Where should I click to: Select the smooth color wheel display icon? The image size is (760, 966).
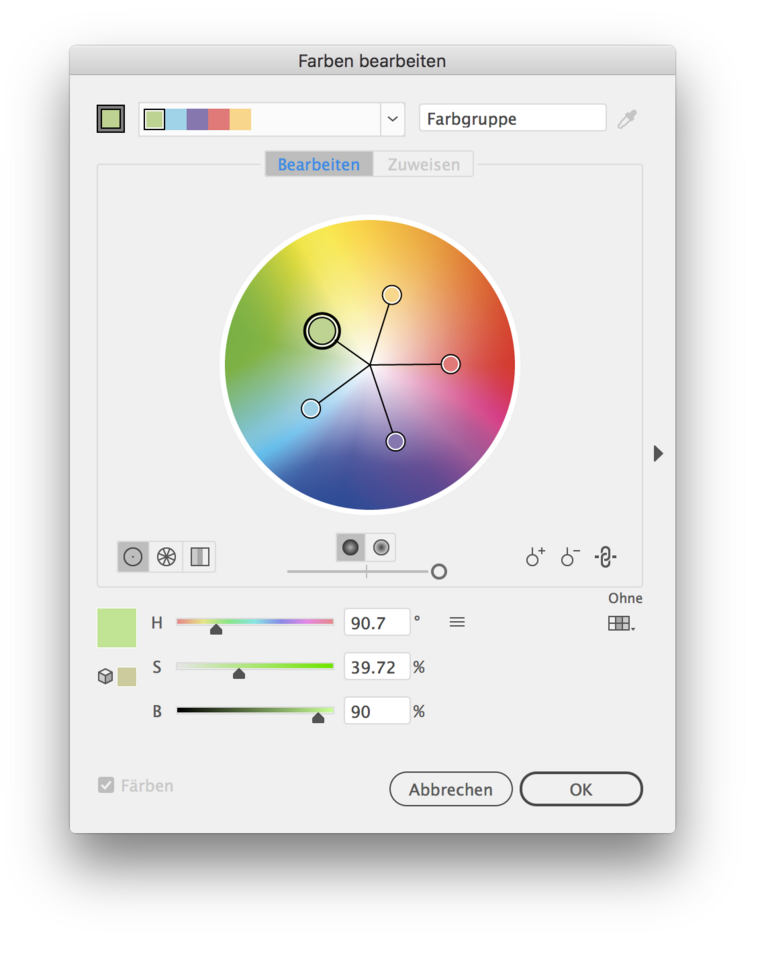133,557
